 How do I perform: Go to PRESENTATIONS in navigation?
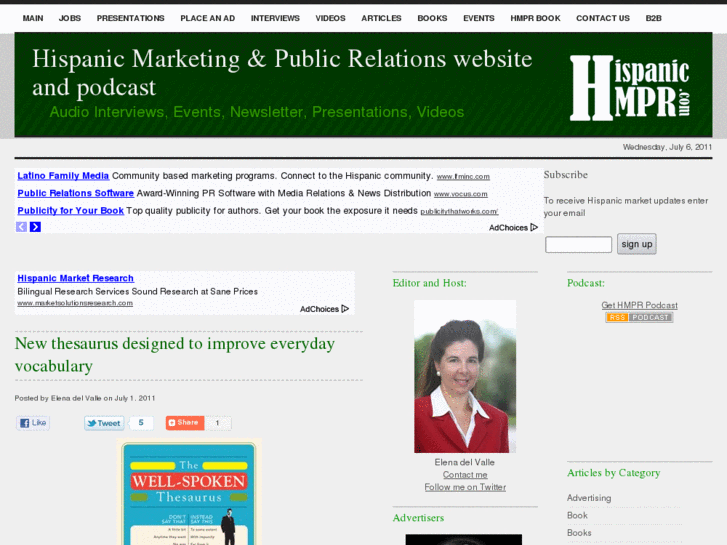click(x=130, y=18)
